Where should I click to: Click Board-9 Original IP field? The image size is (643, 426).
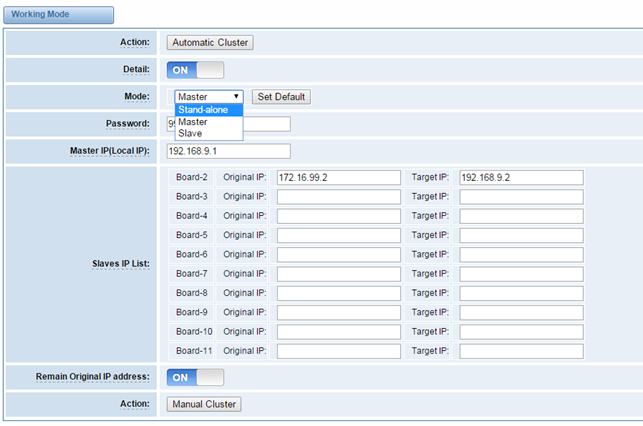coord(339,312)
